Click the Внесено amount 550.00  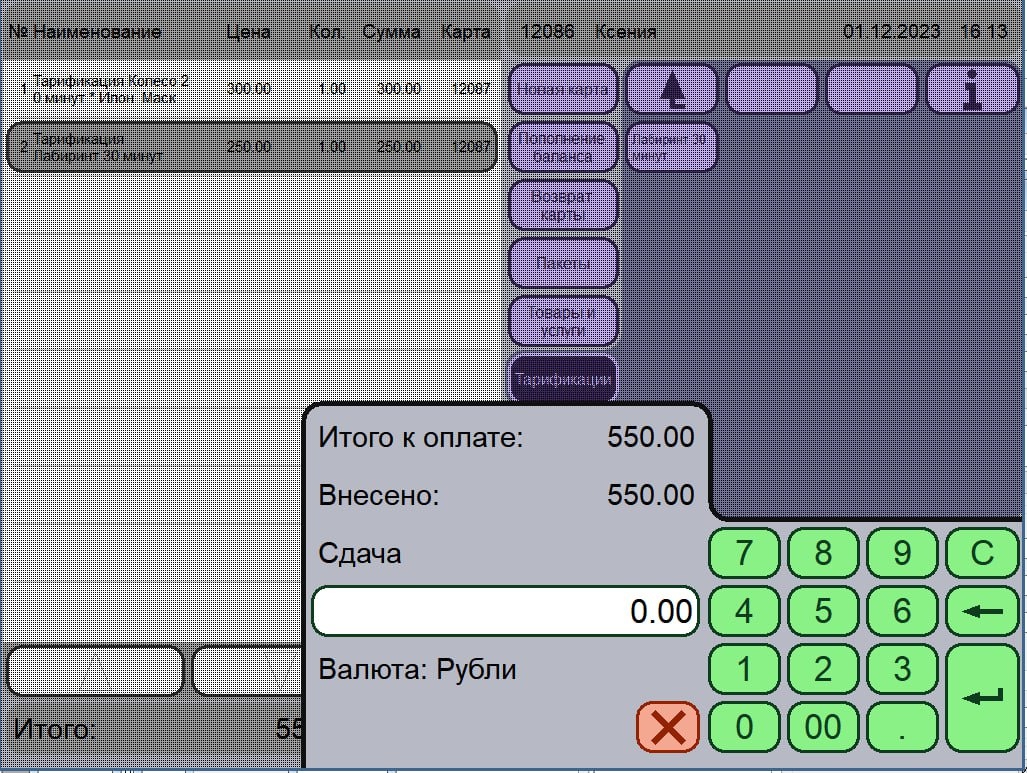pos(650,495)
